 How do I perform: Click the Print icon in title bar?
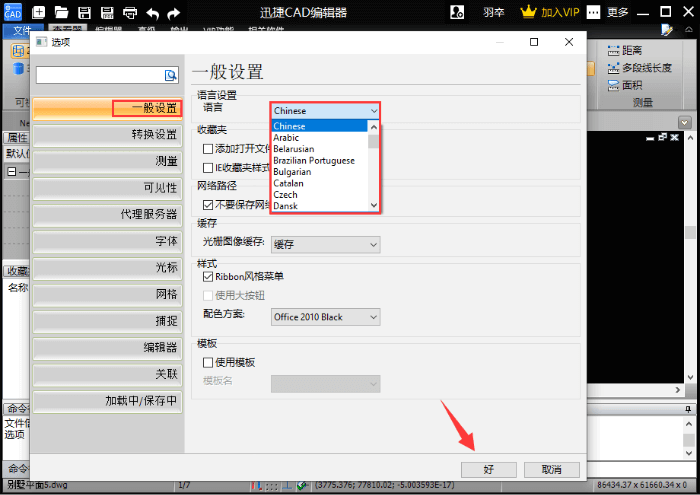click(130, 12)
